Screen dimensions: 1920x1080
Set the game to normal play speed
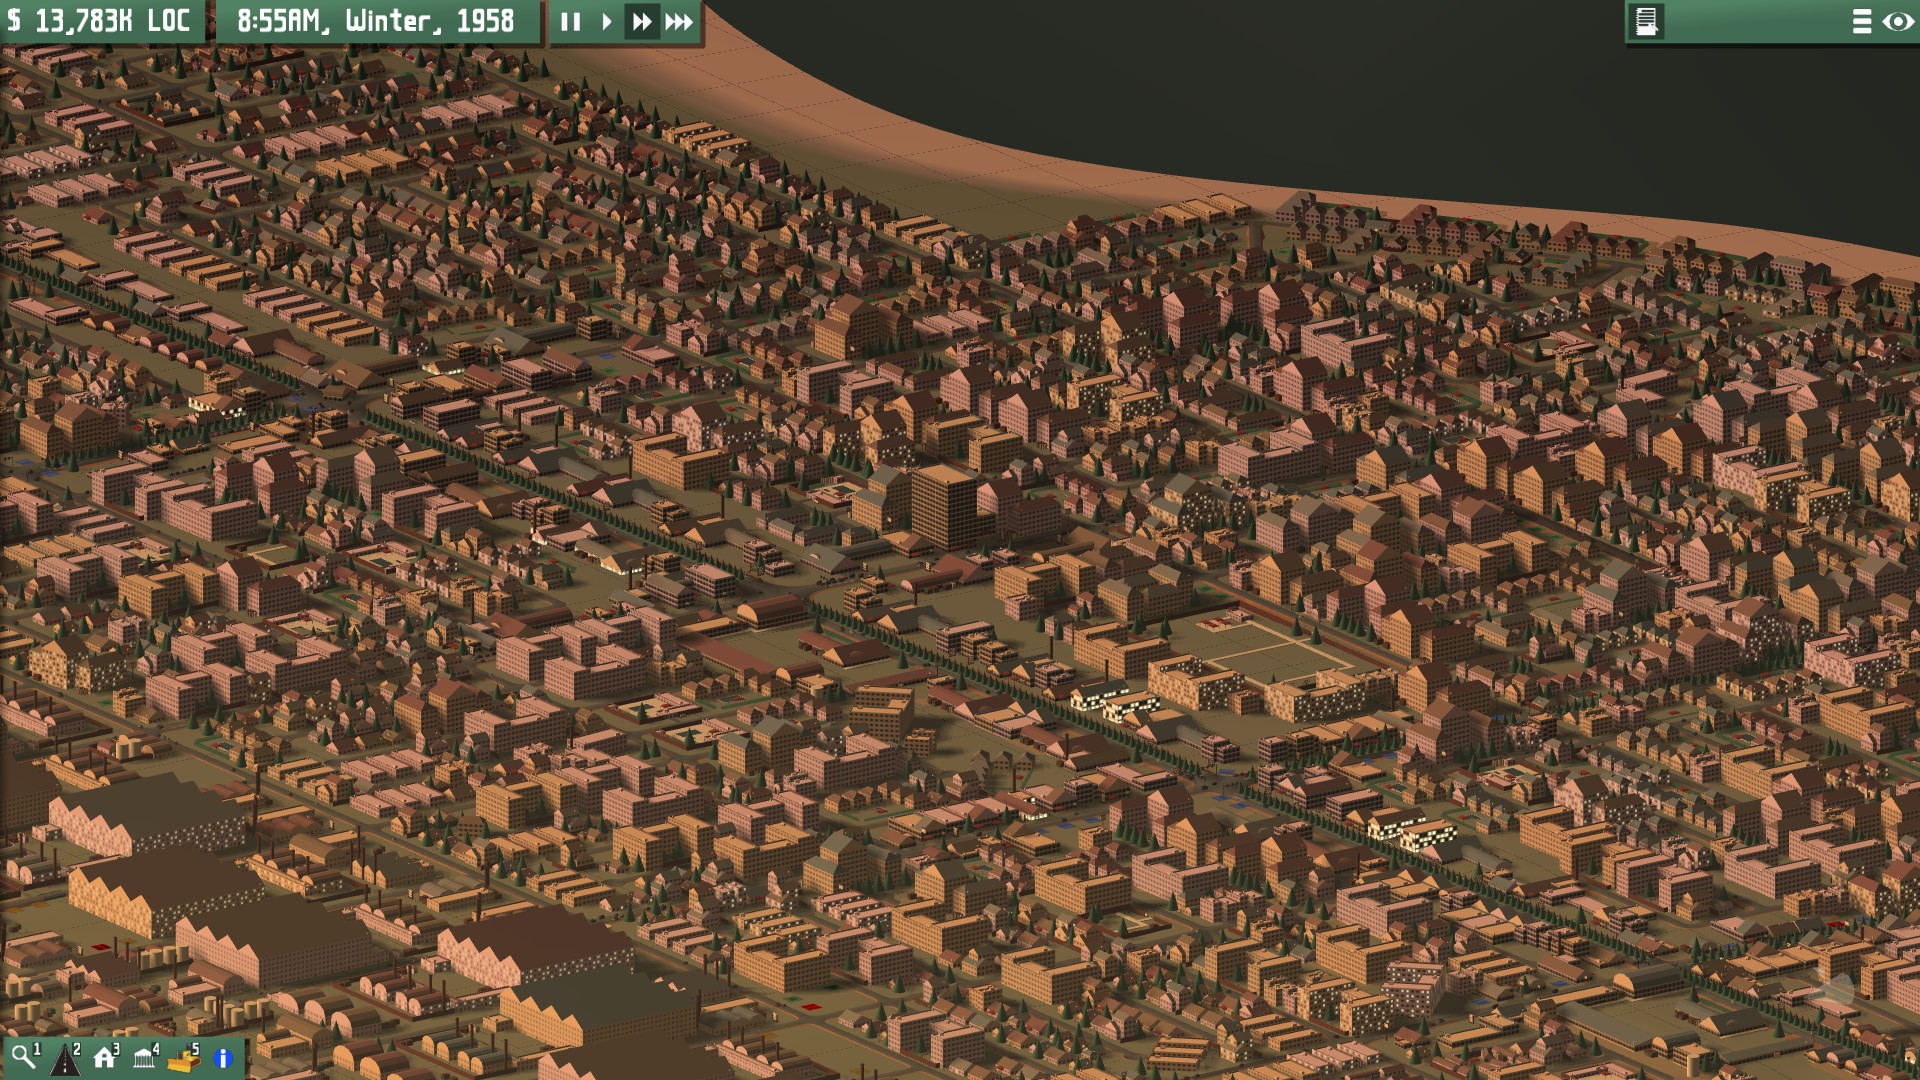pos(607,22)
